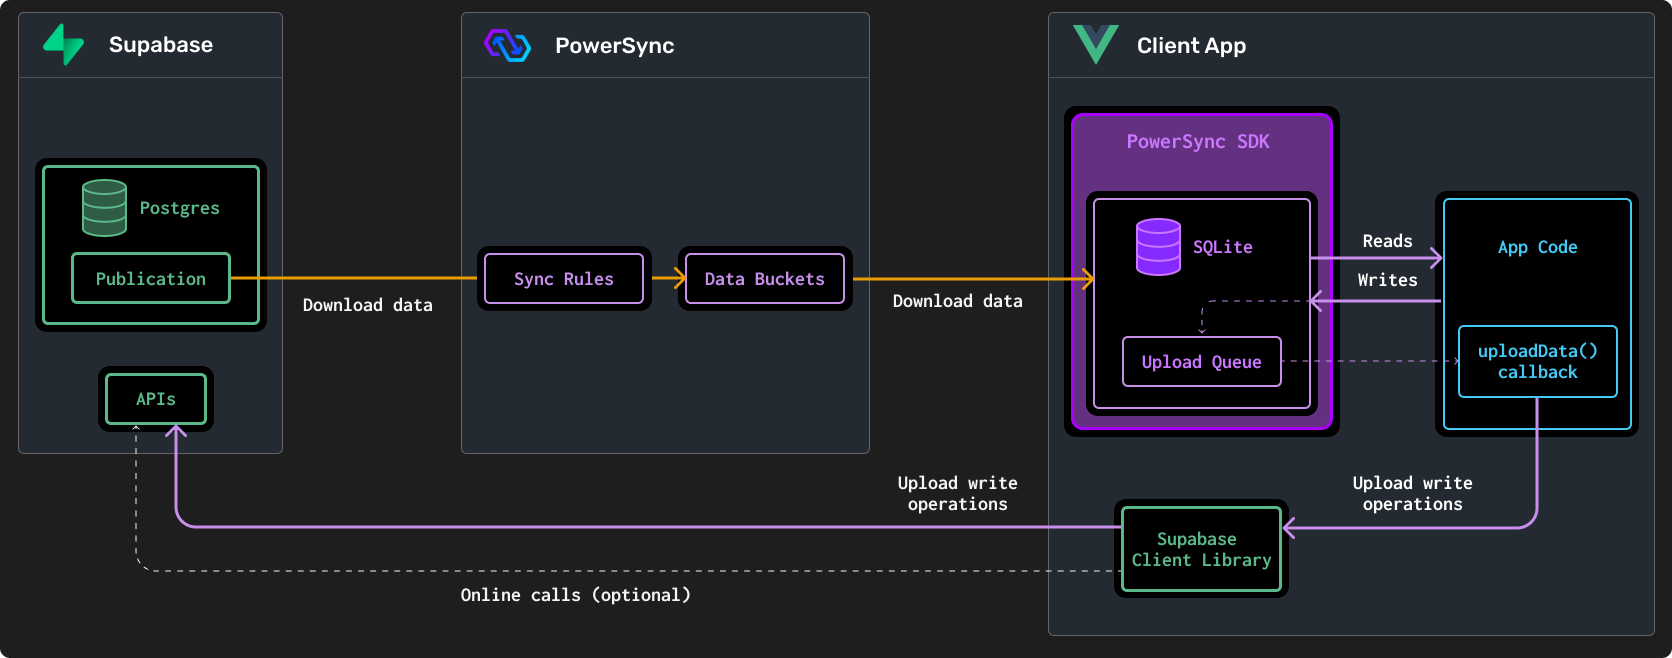The image size is (1672, 658).
Task: Click the PowerSync SDK label
Action: tap(1198, 141)
